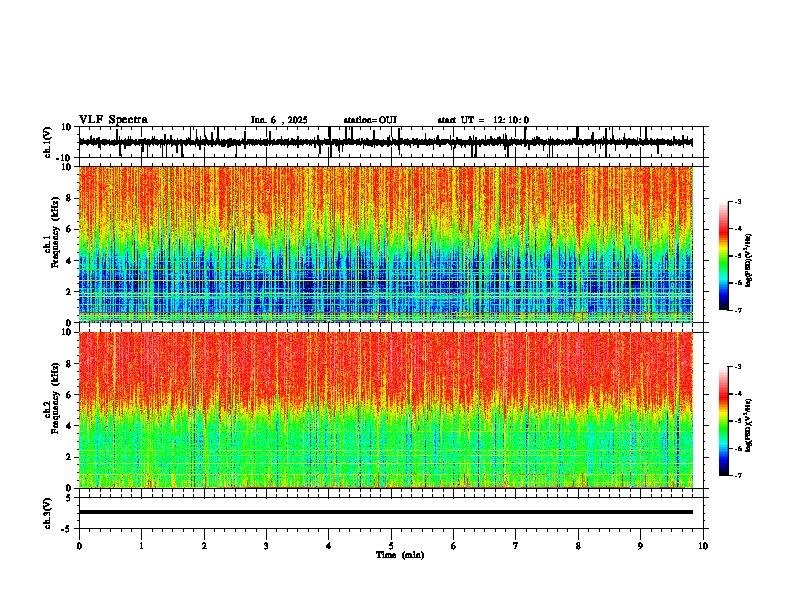Click the ch.1 spectrogram panel
The width and height of the screenshot is (792, 612).
tap(385, 244)
